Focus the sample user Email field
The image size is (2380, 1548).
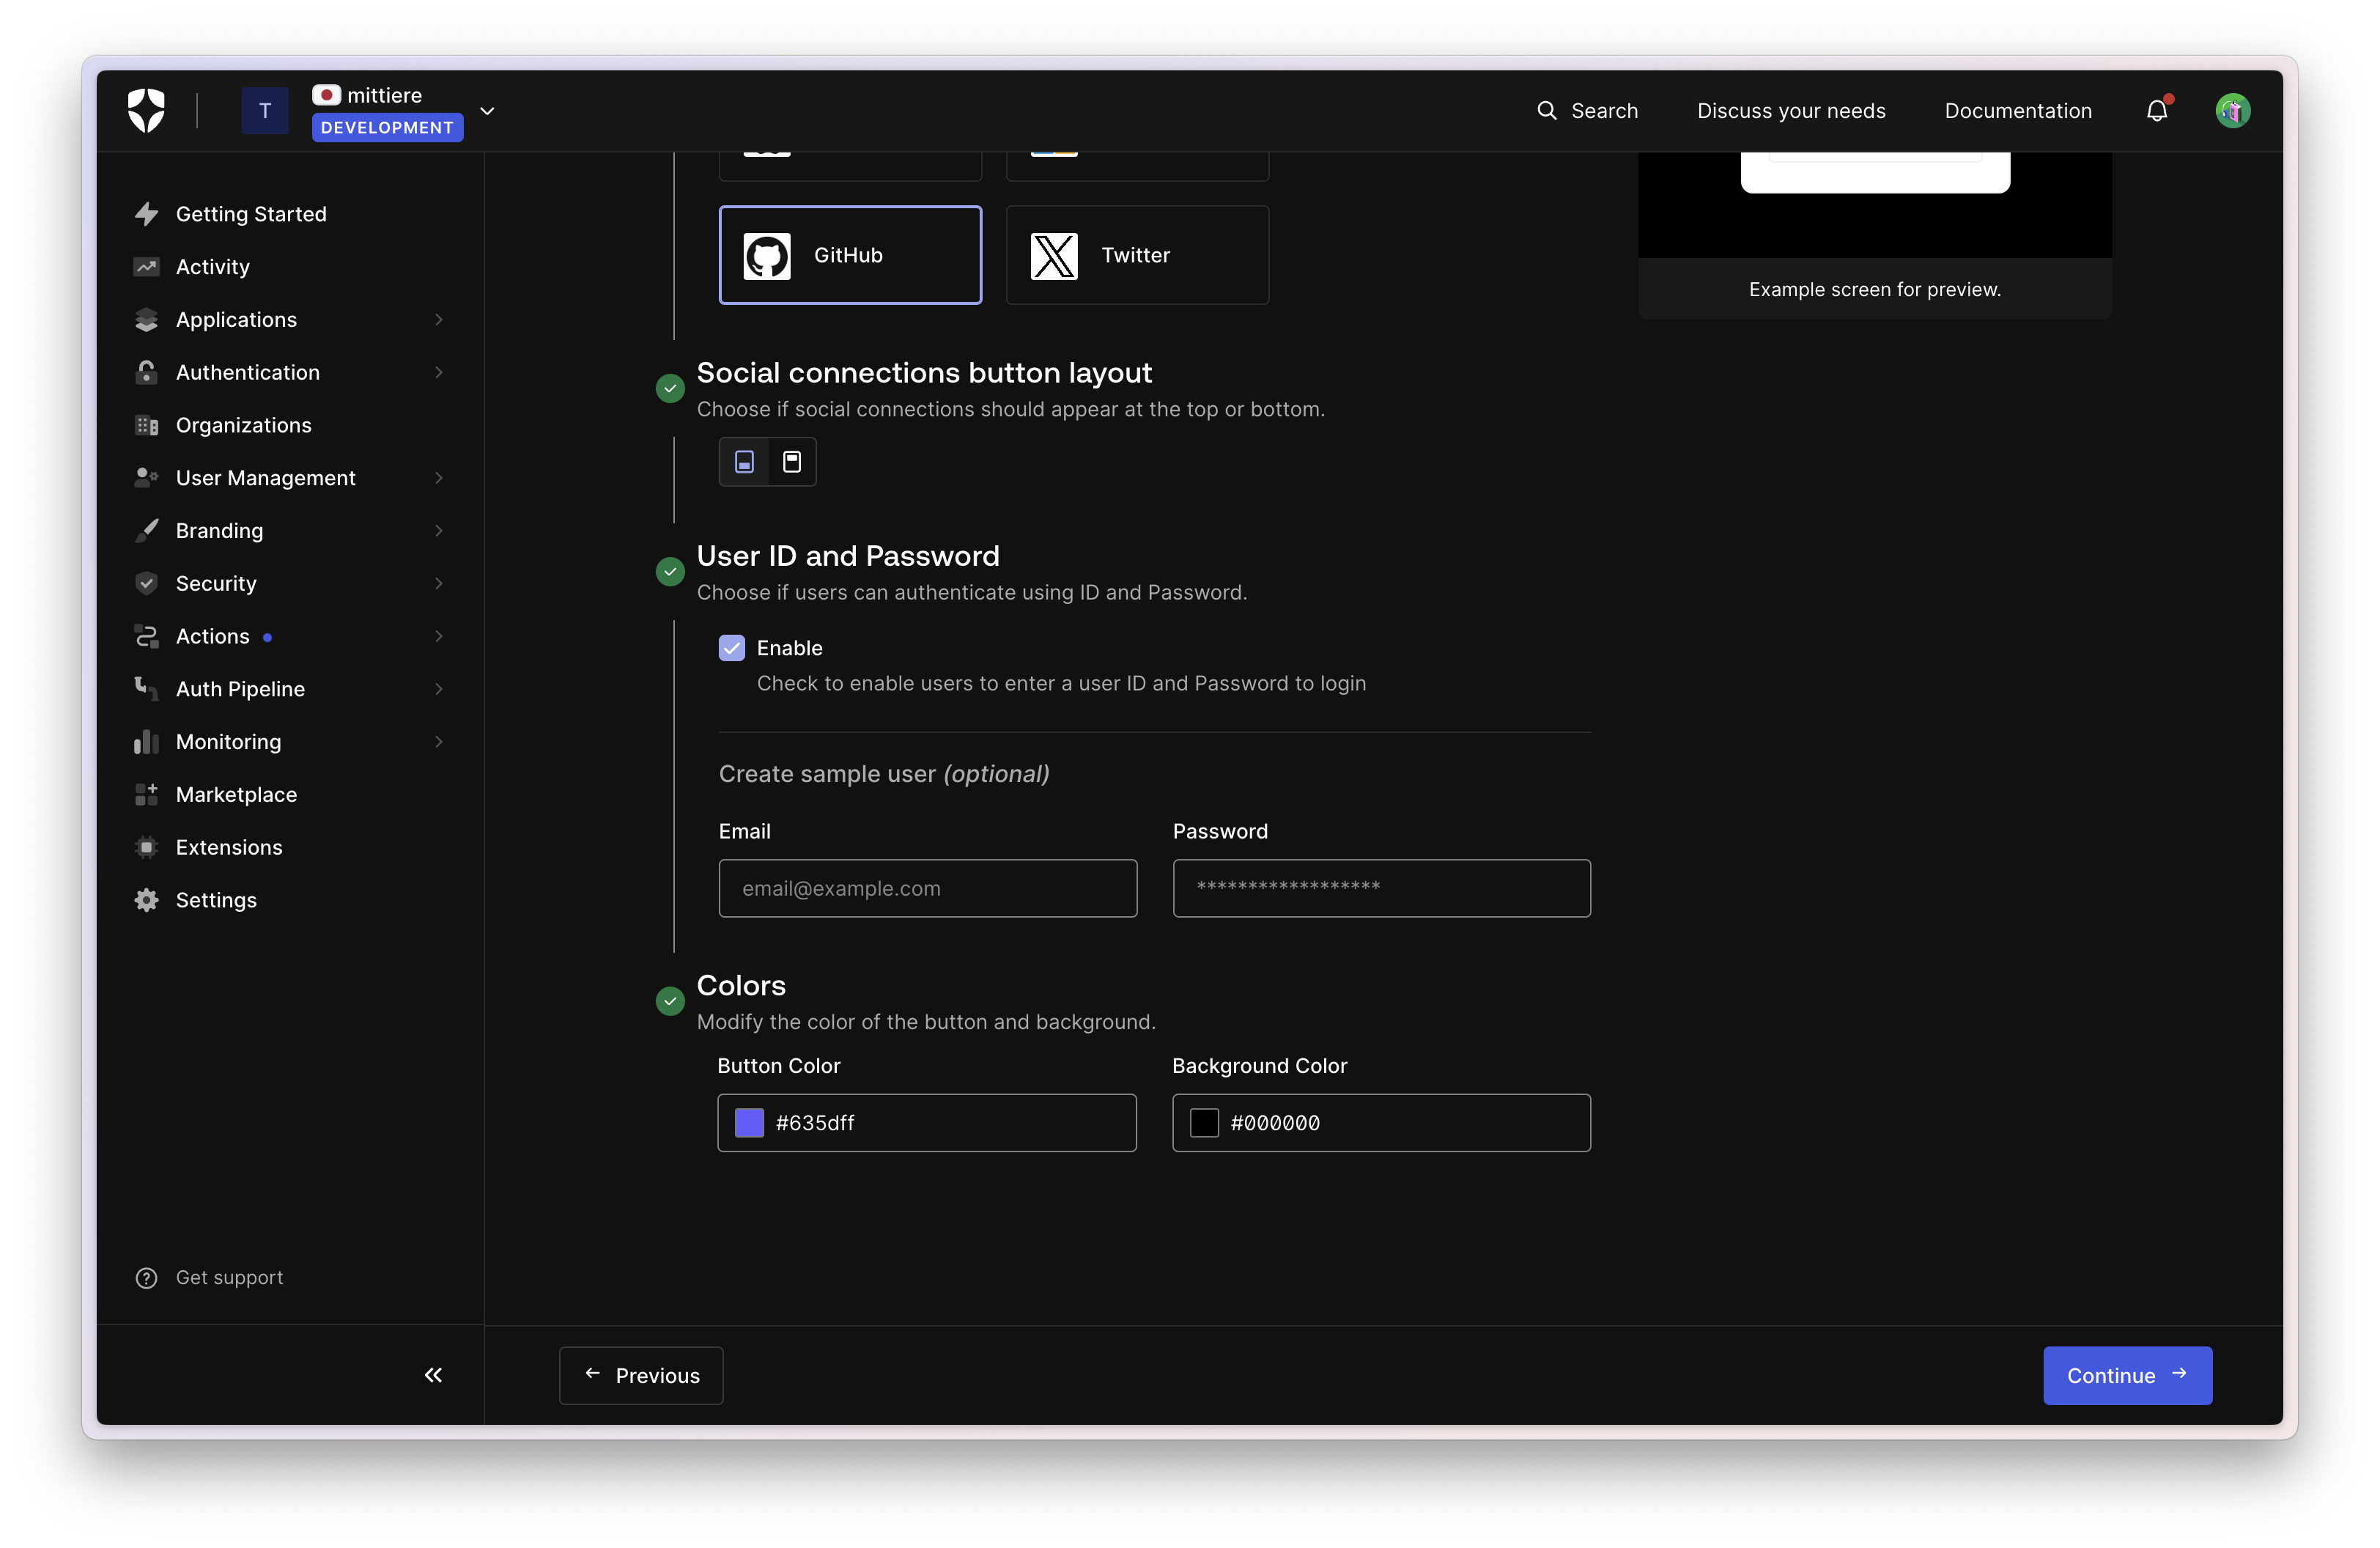pos(927,888)
